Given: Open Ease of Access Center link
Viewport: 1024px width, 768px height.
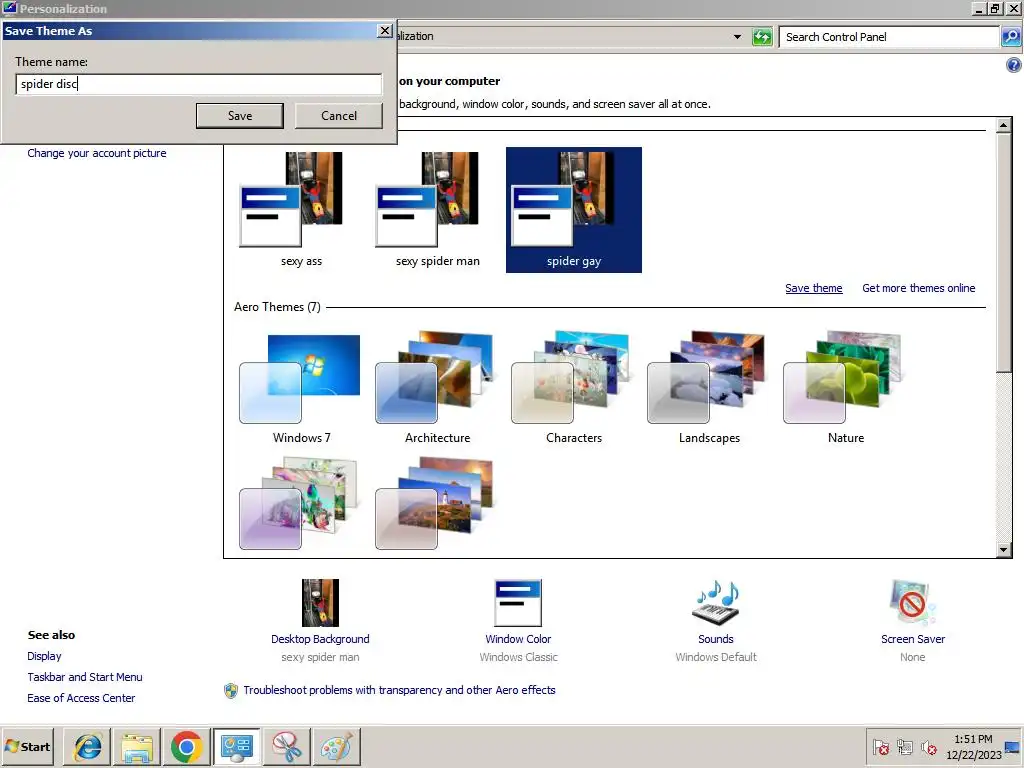Looking at the screenshot, I should pyautogui.click(x=81, y=697).
